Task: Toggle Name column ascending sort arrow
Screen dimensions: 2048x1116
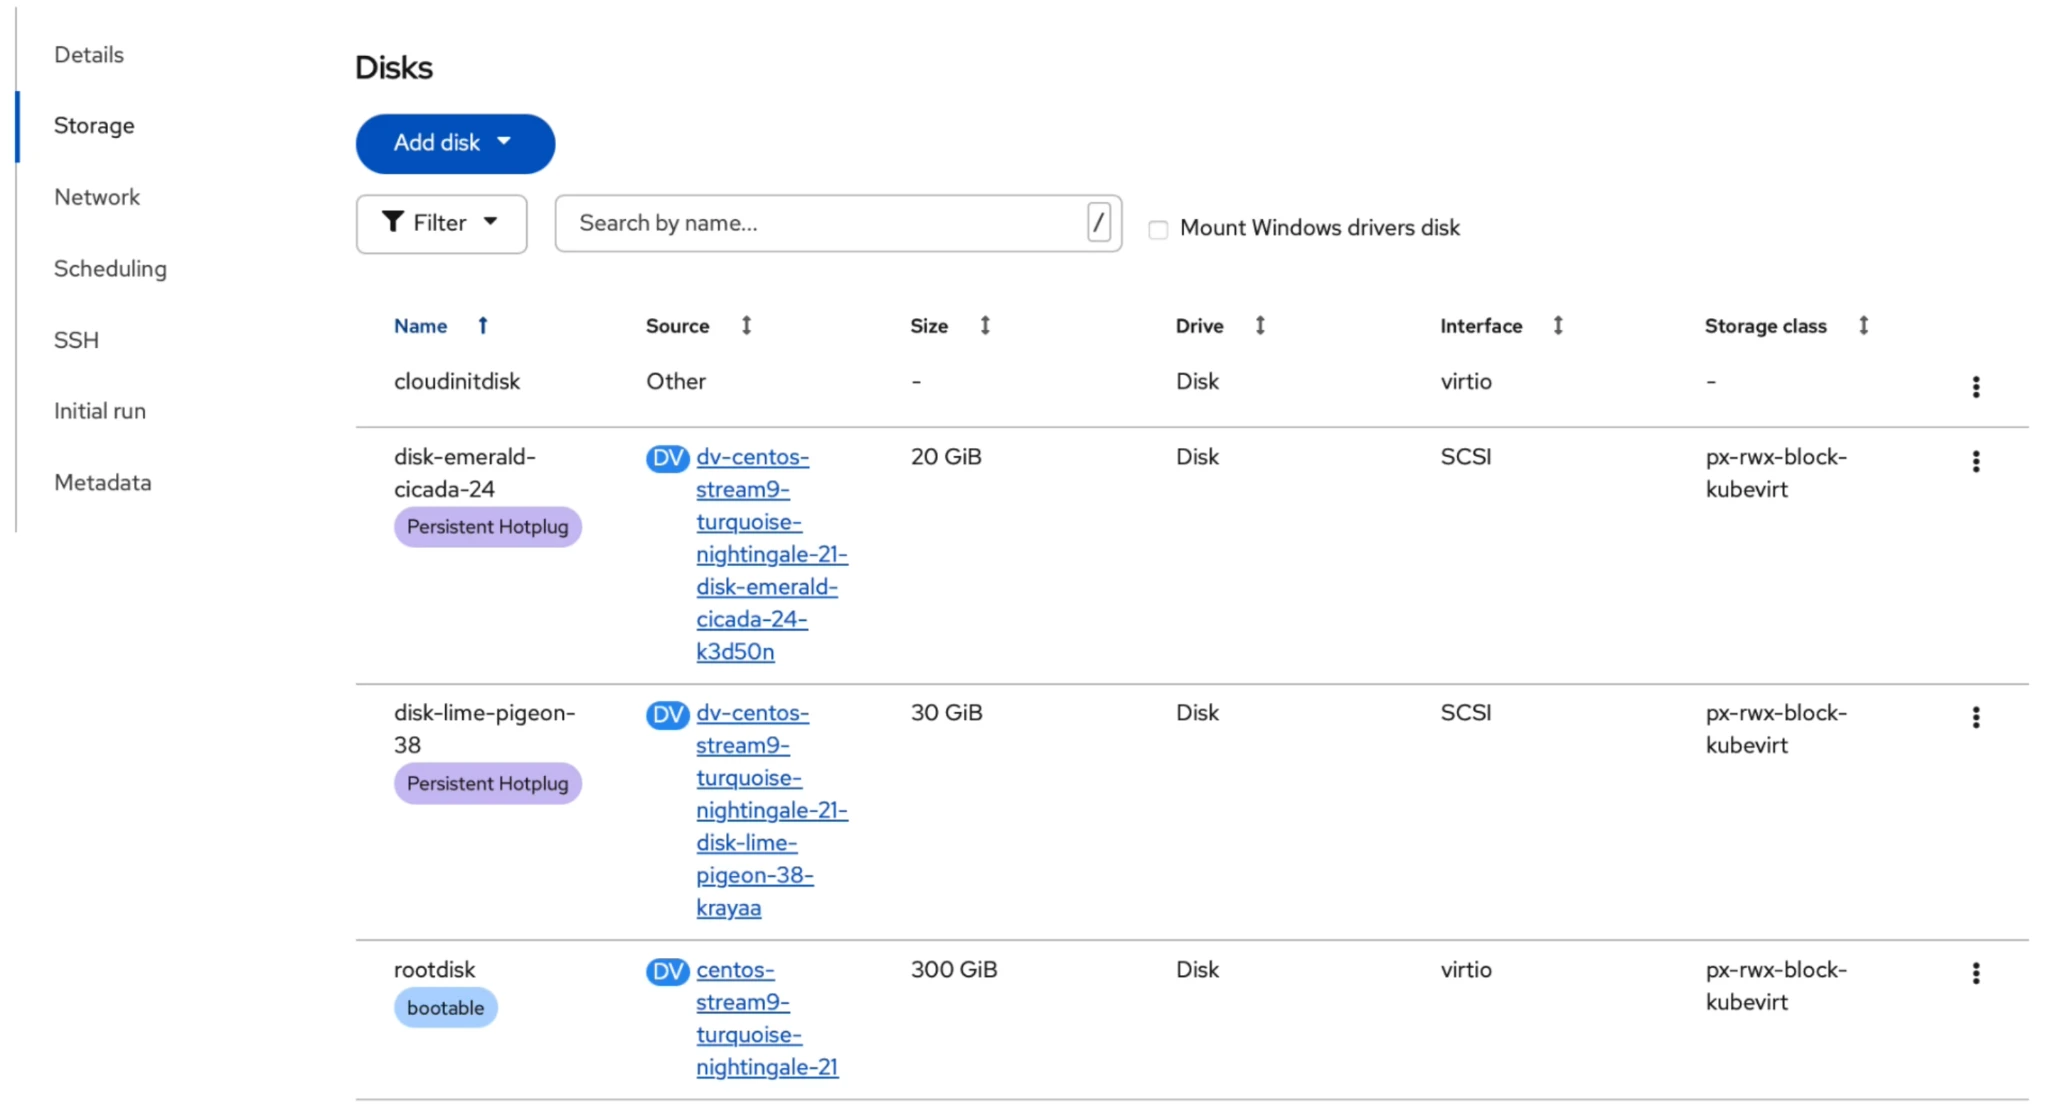Action: [x=483, y=325]
